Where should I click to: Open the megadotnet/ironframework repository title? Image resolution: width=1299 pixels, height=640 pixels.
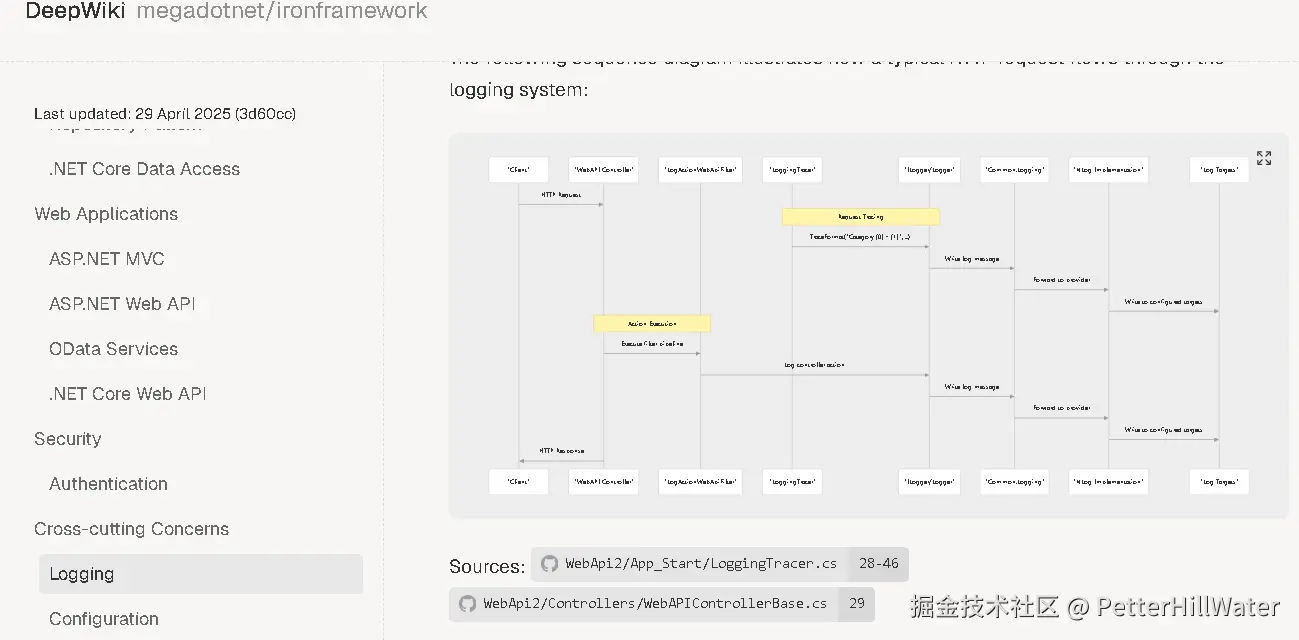[281, 12]
